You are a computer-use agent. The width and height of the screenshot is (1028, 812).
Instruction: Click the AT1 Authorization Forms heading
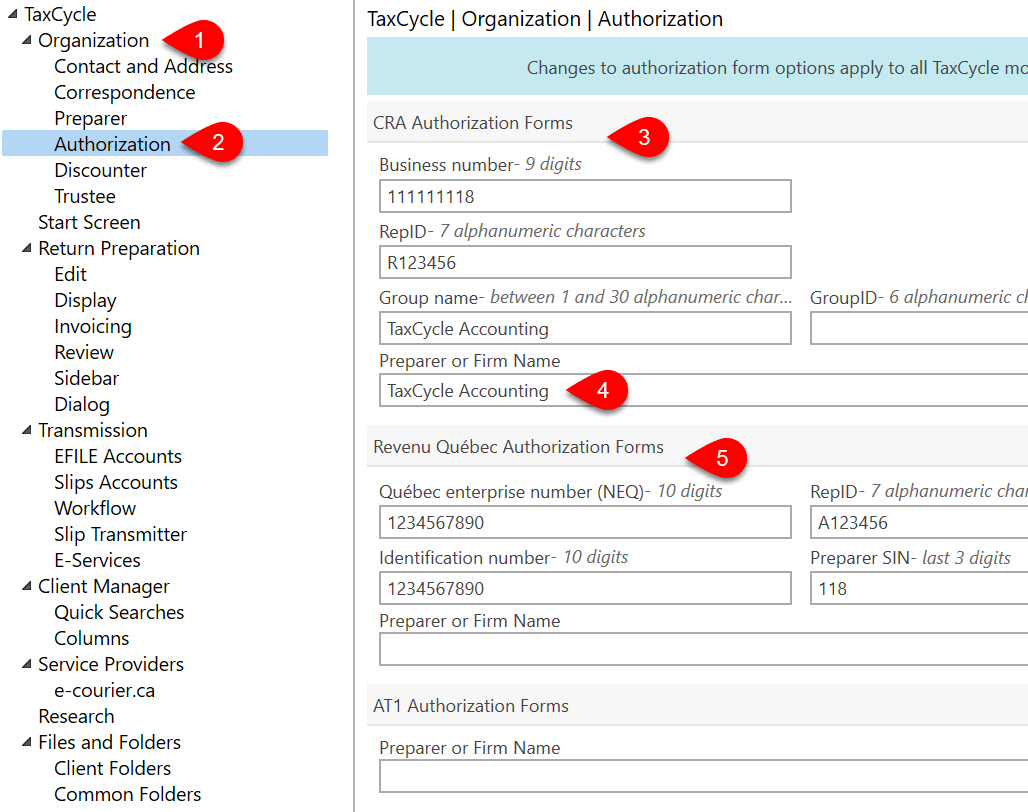[x=471, y=706]
